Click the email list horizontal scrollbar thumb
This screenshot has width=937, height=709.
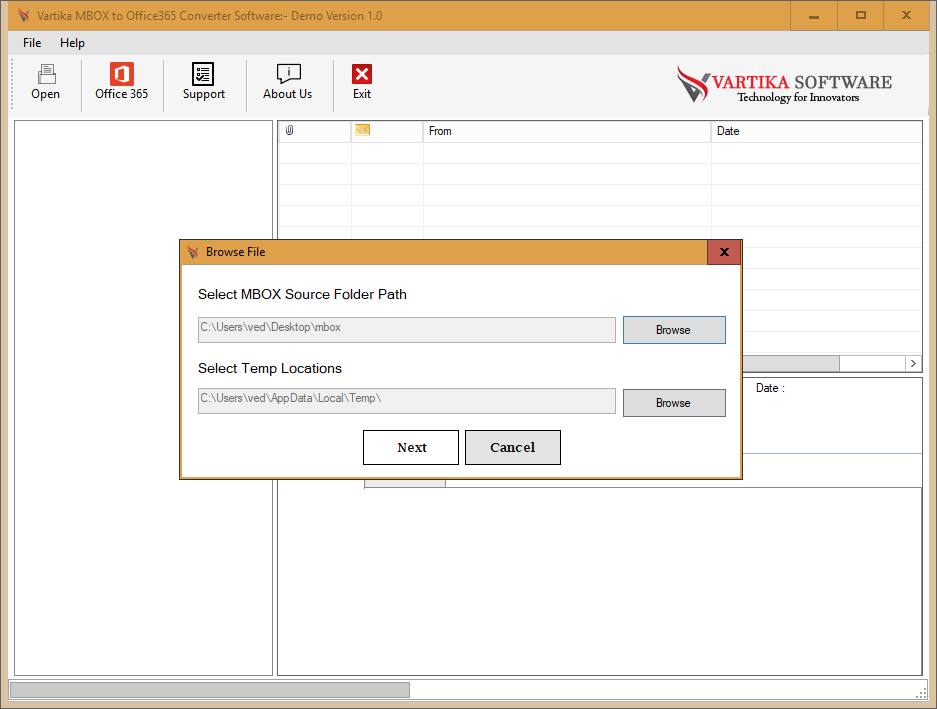click(x=791, y=363)
